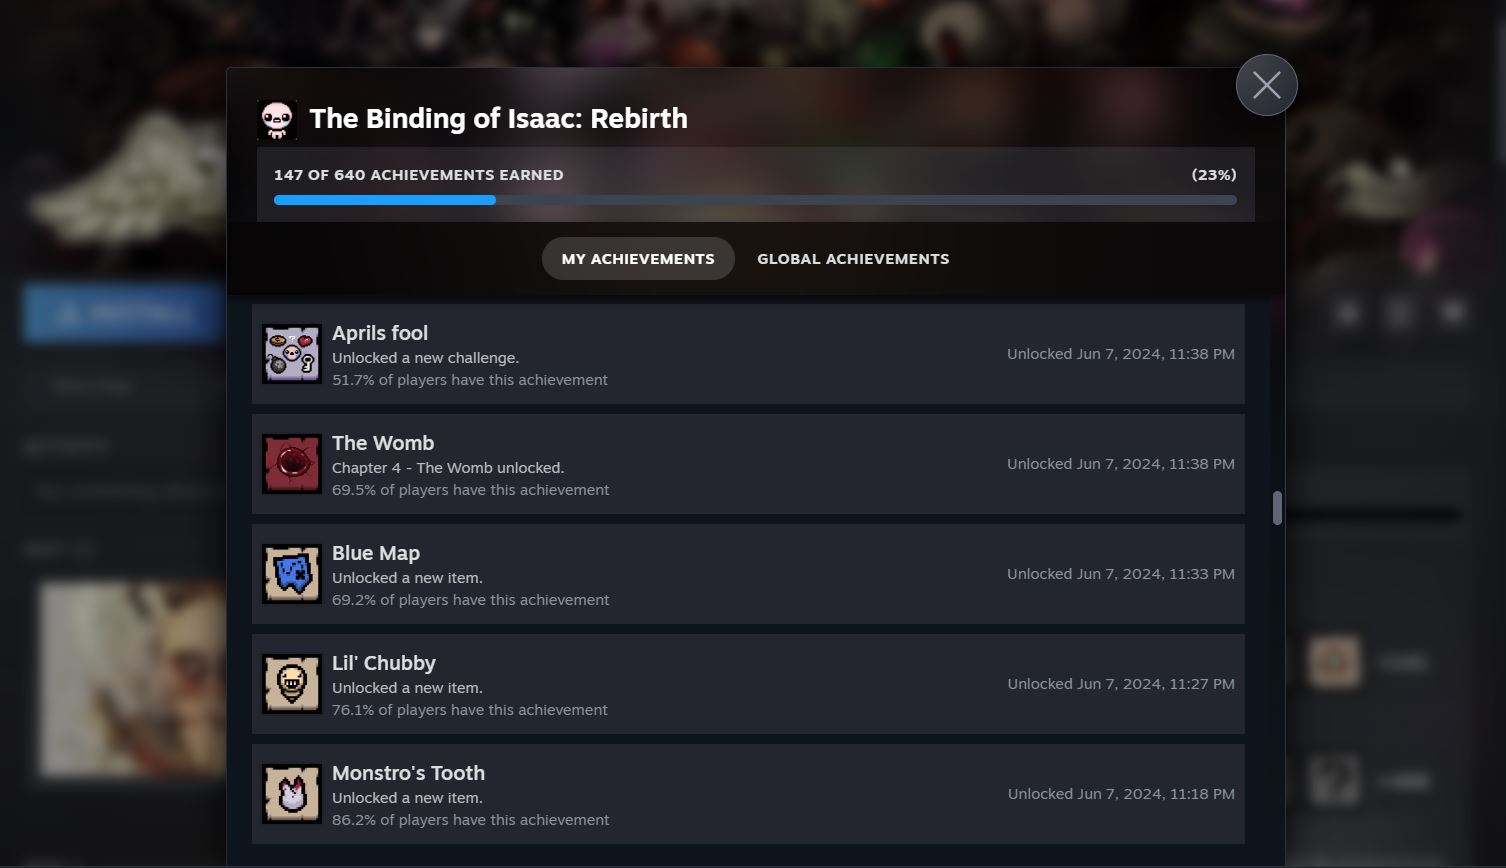Image resolution: width=1506 pixels, height=868 pixels.
Task: Click 'Chapter 4 - The Womb unlocked.' description
Action: point(448,468)
